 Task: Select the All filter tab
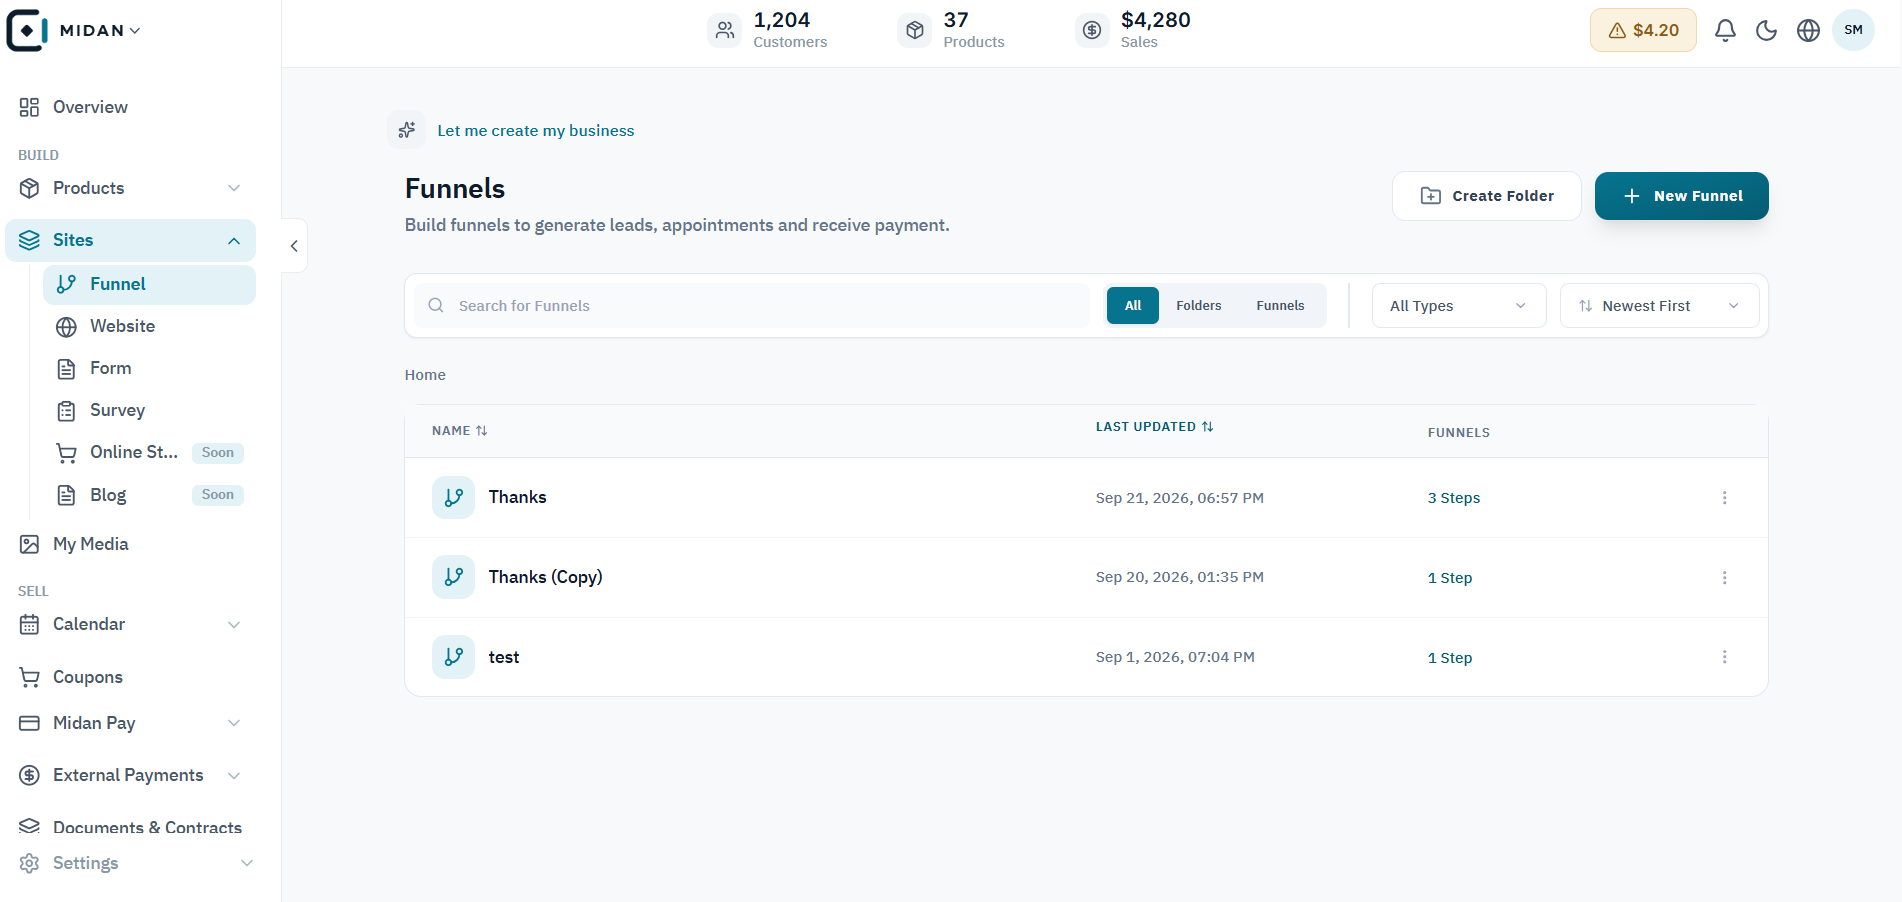pos(1133,306)
